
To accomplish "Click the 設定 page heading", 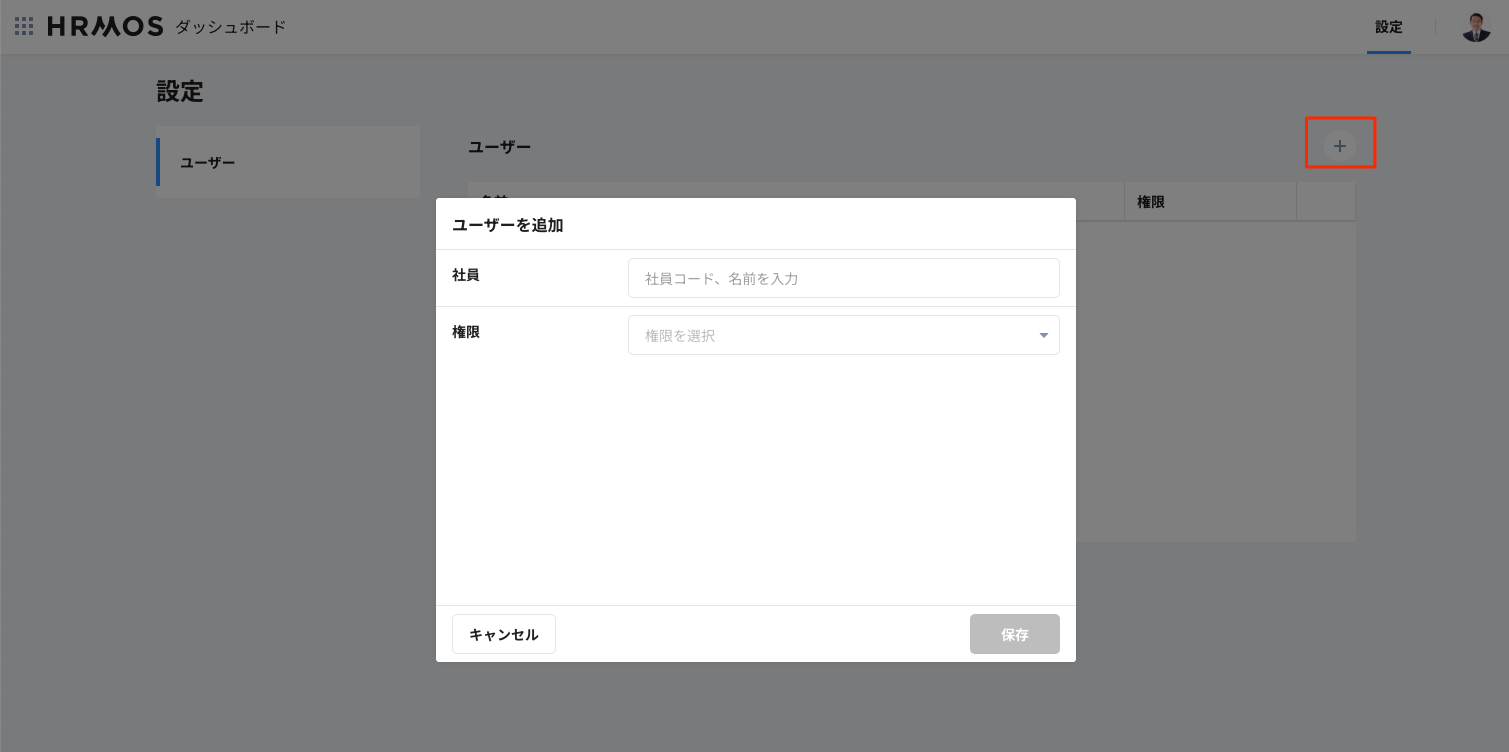I will [x=180, y=91].
